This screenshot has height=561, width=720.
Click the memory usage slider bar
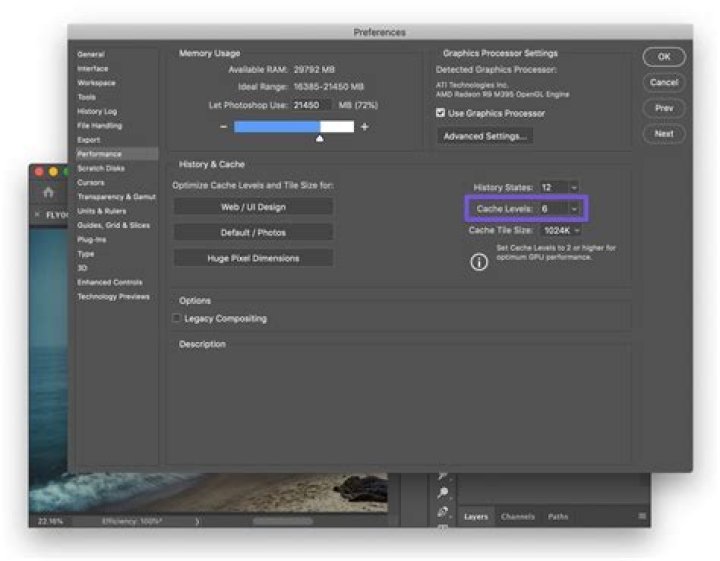[294, 126]
